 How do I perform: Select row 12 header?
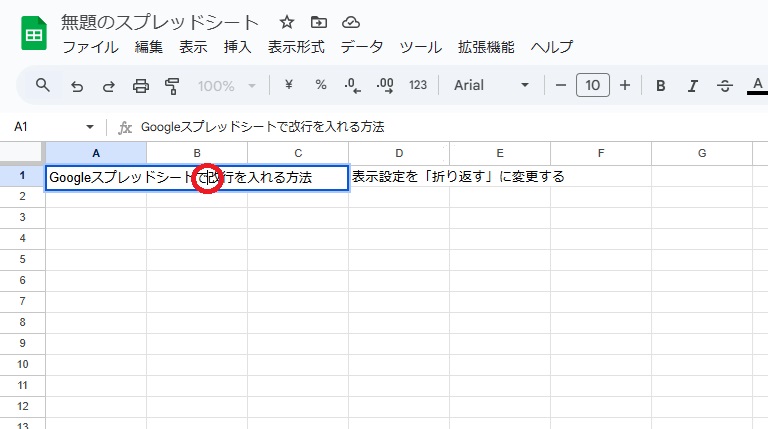click(22, 406)
